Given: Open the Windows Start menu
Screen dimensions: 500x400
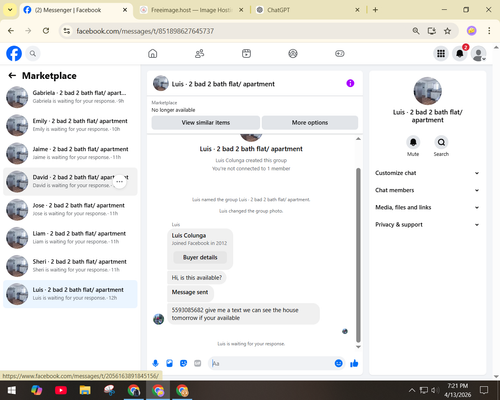Looking at the screenshot, I should tap(12, 390).
